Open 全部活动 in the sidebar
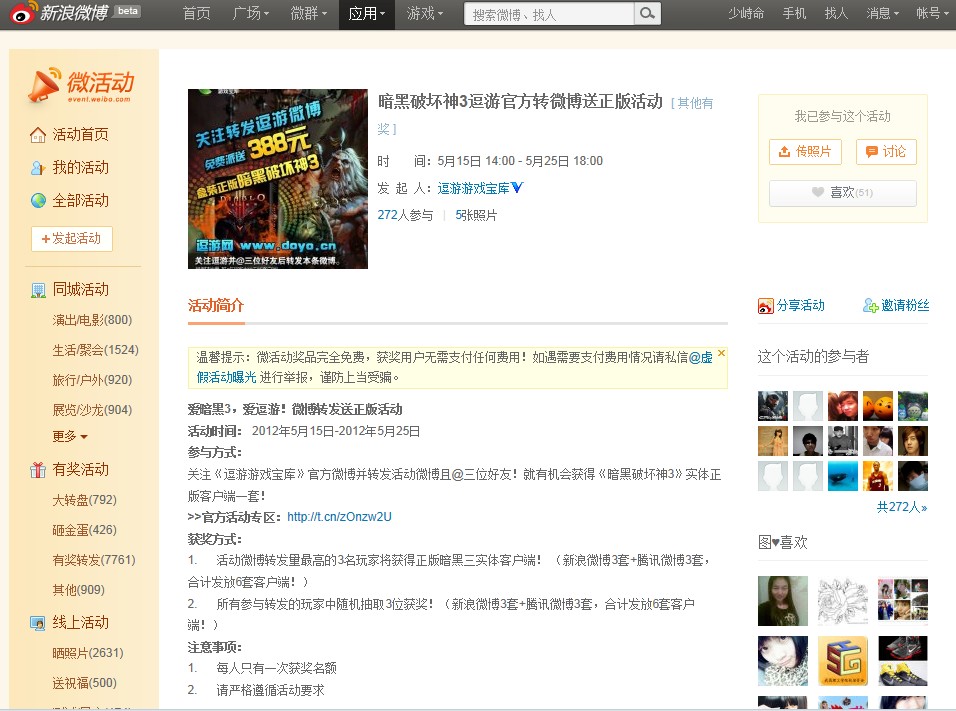 click(80, 201)
